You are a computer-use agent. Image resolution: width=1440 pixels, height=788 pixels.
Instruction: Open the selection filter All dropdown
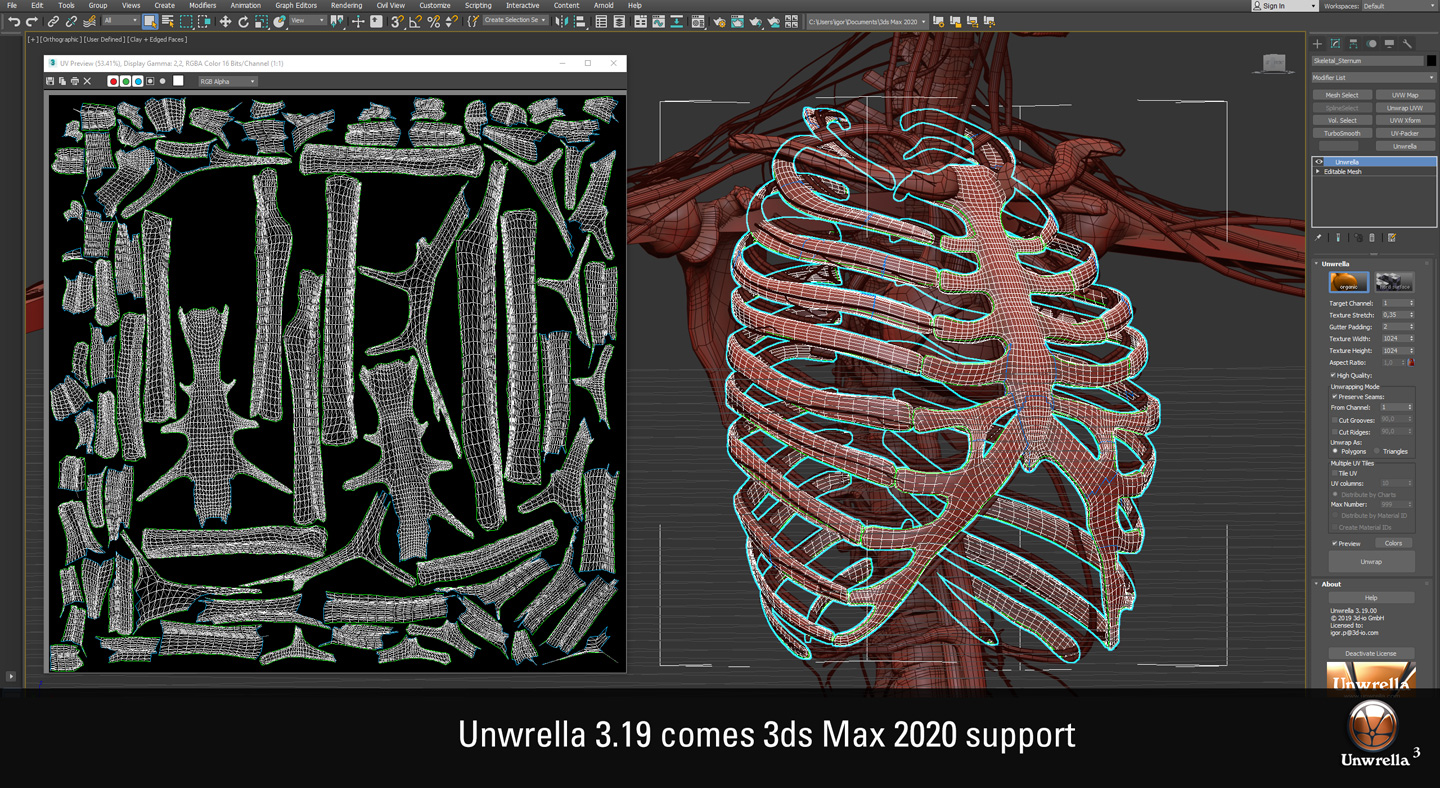coord(120,21)
